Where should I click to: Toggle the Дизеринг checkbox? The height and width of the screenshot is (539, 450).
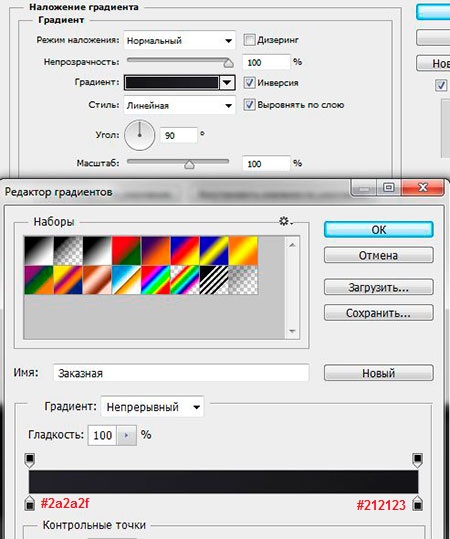249,40
